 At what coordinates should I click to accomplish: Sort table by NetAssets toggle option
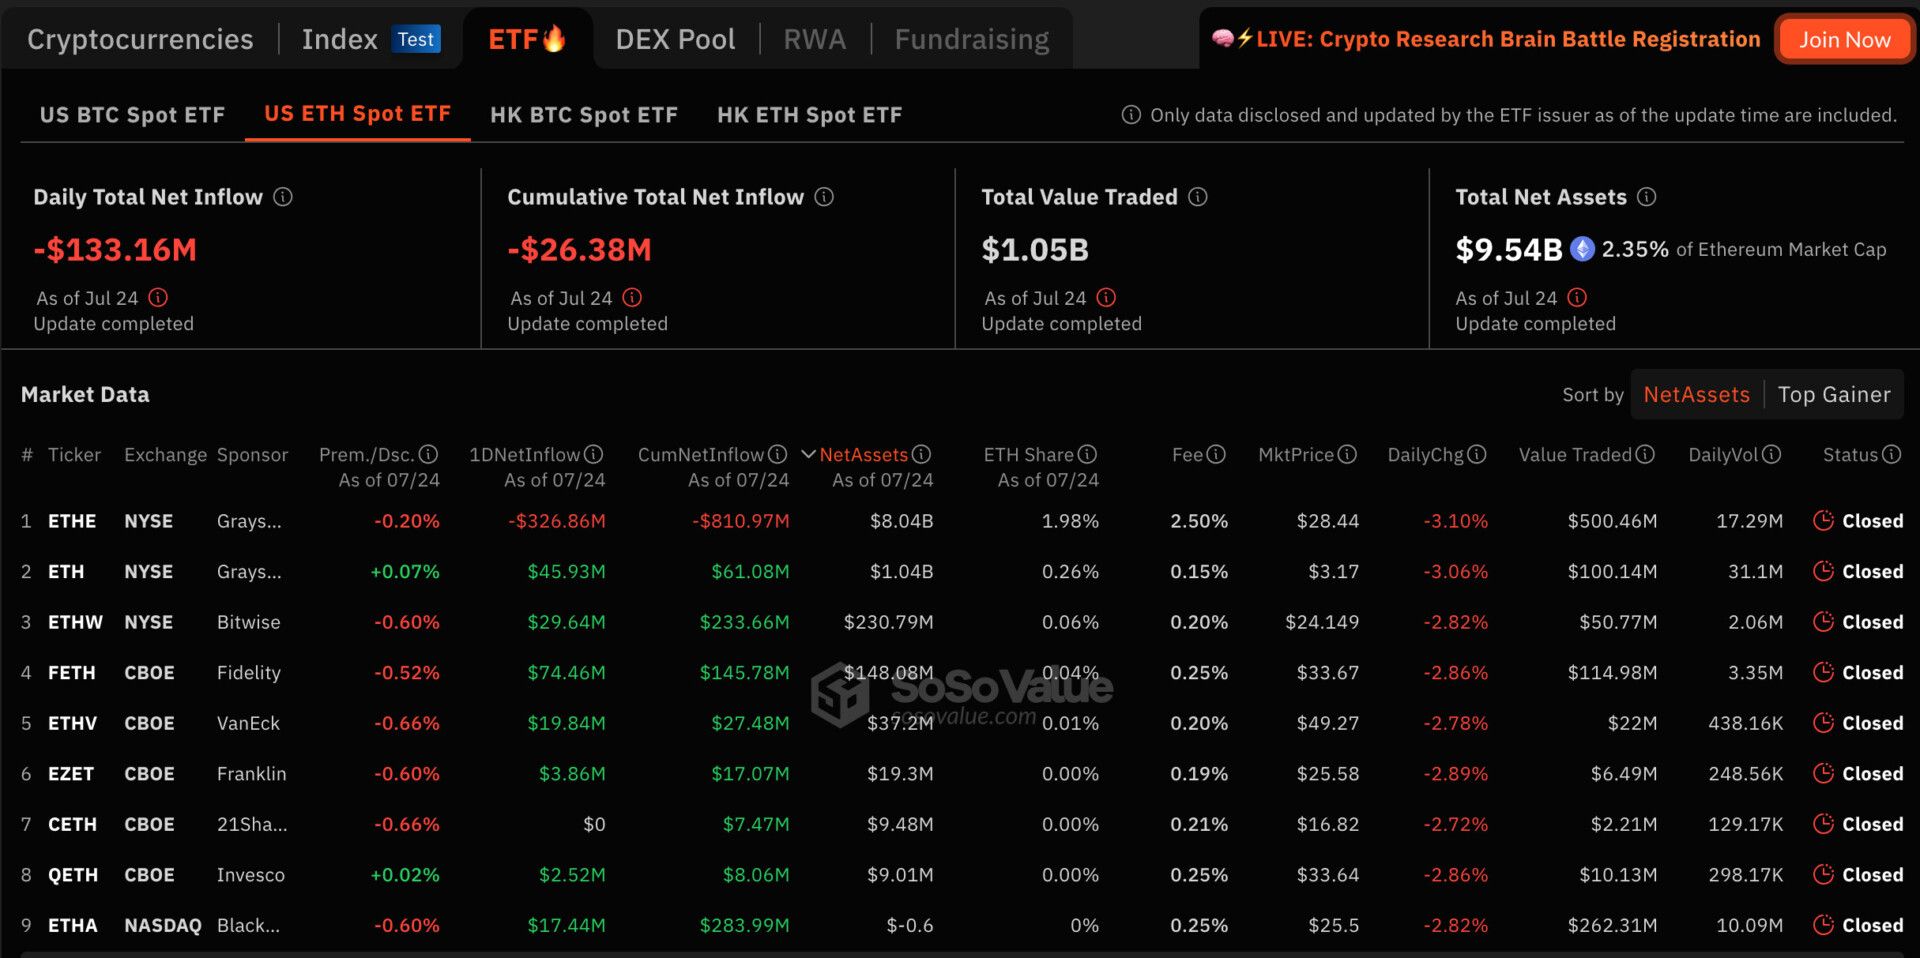pos(1696,395)
